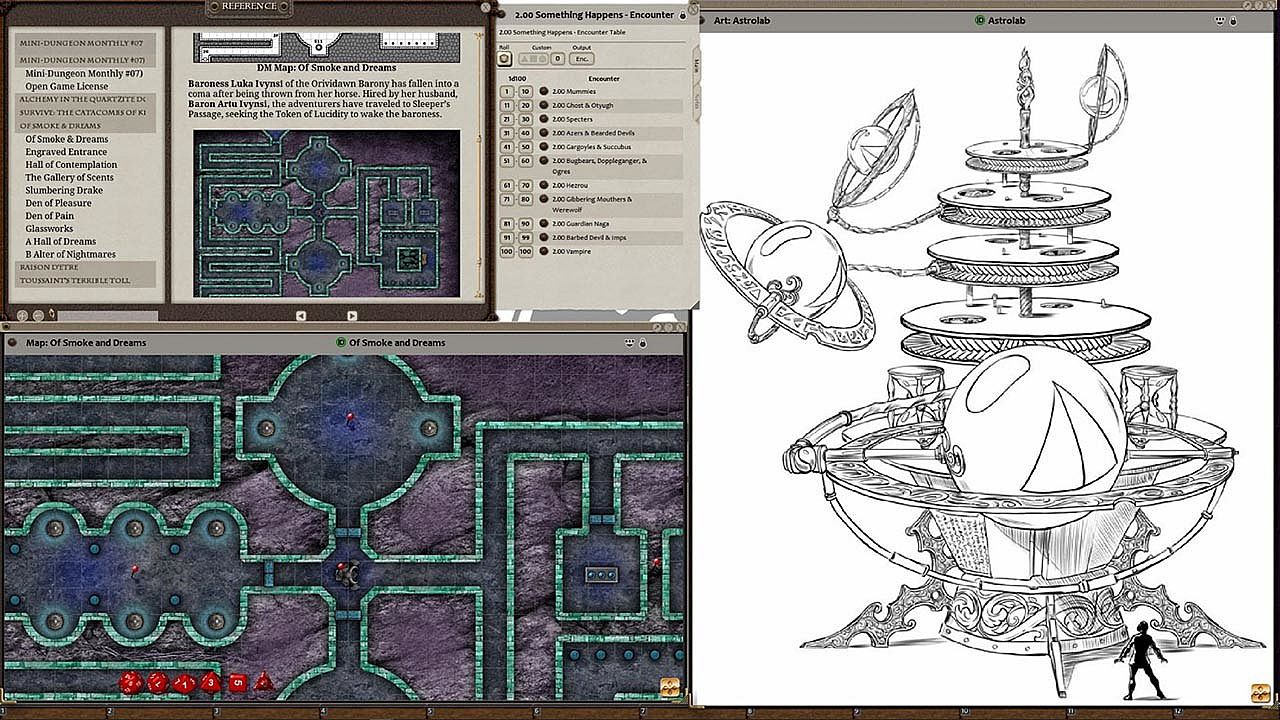Screen dimensions: 1280x720
Task: Open the 2.00 Mummies encounter link icon
Action: point(544,91)
